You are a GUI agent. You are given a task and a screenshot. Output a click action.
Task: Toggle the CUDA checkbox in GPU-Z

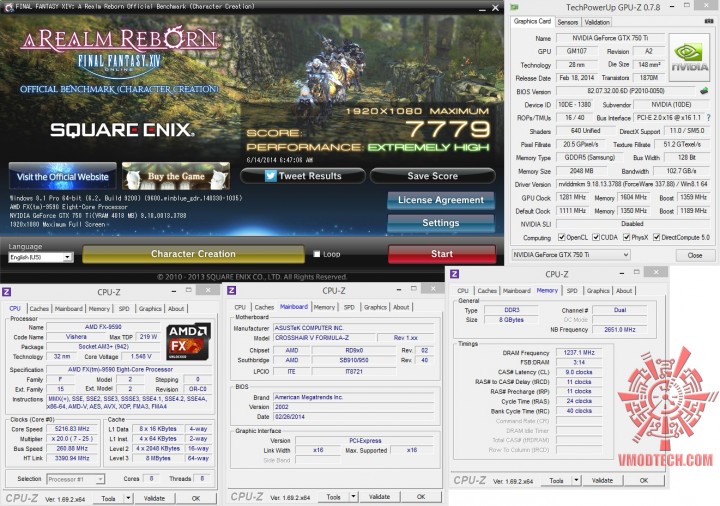(596, 237)
